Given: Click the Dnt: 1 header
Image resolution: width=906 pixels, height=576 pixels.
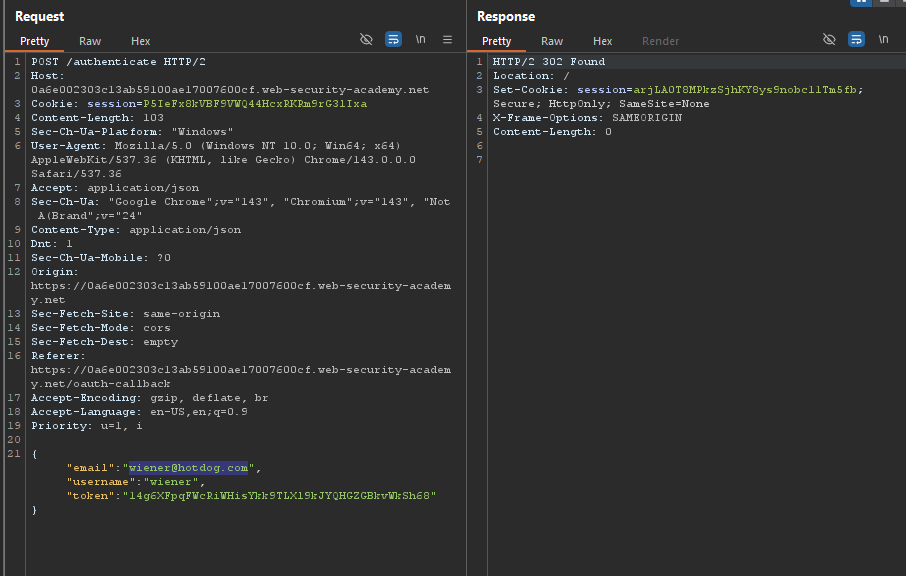Looking at the screenshot, I should [x=52, y=243].
